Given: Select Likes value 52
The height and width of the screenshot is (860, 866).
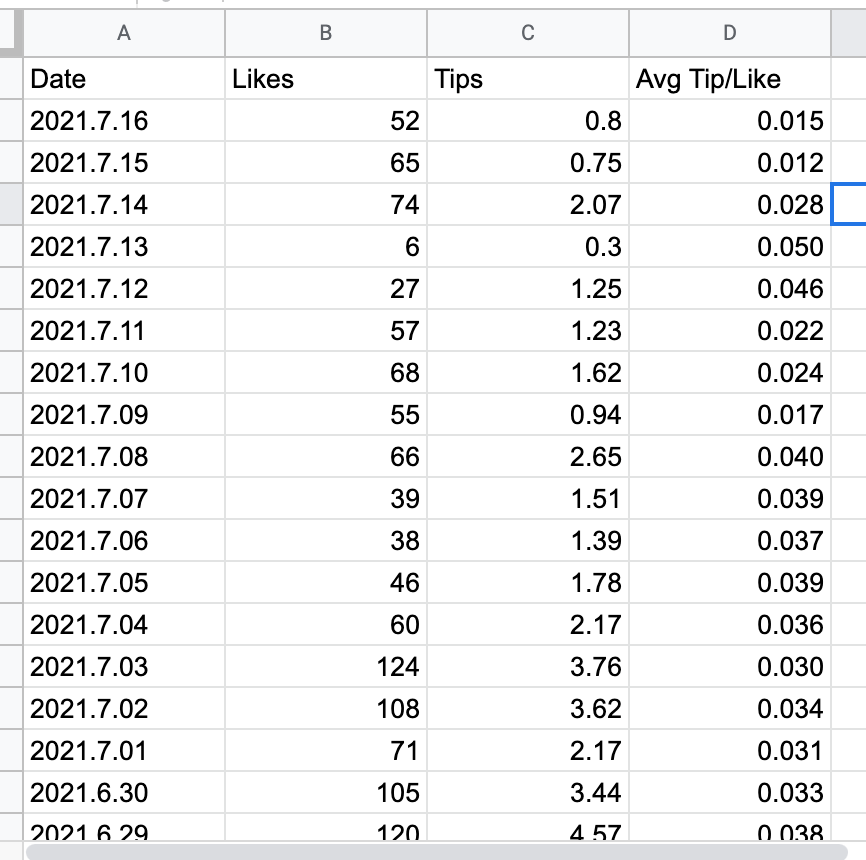Looking at the screenshot, I should tap(326, 120).
